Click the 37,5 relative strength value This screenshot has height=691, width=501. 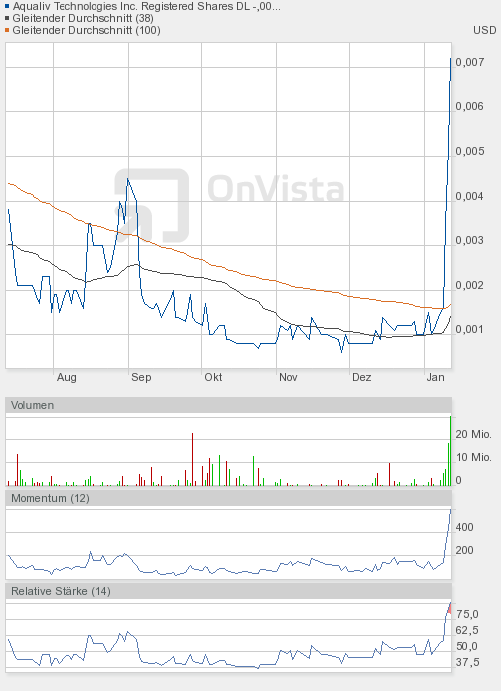(x=467, y=662)
